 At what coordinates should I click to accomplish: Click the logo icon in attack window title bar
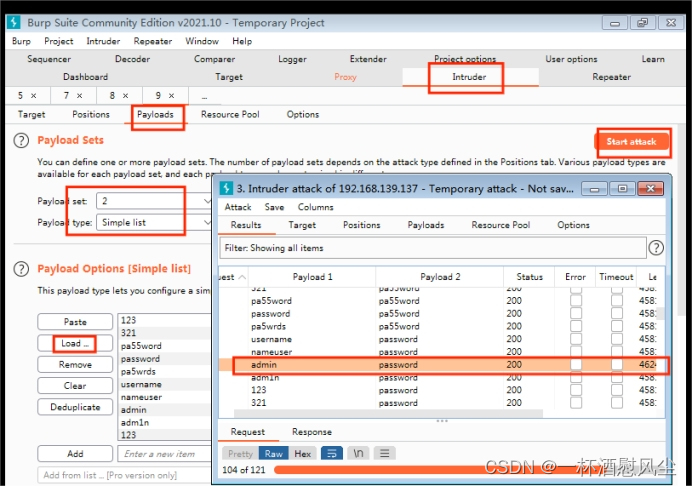coord(226,188)
